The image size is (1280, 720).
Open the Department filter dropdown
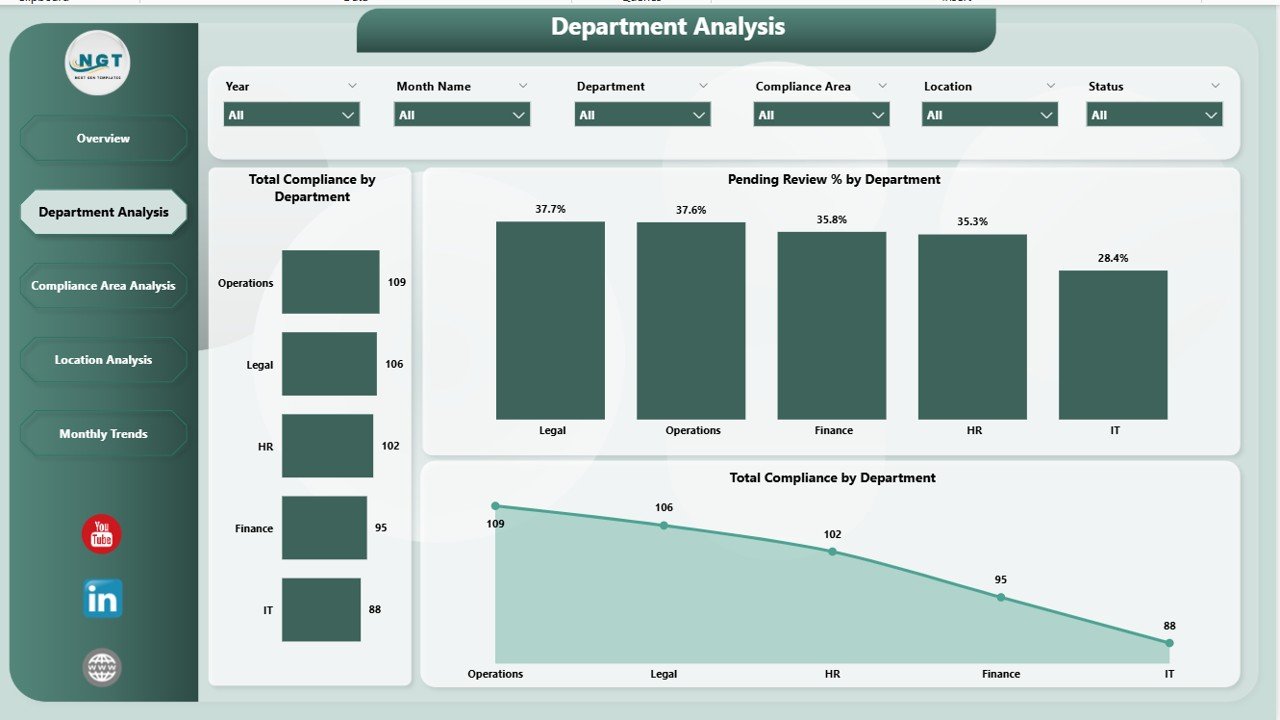click(x=642, y=115)
